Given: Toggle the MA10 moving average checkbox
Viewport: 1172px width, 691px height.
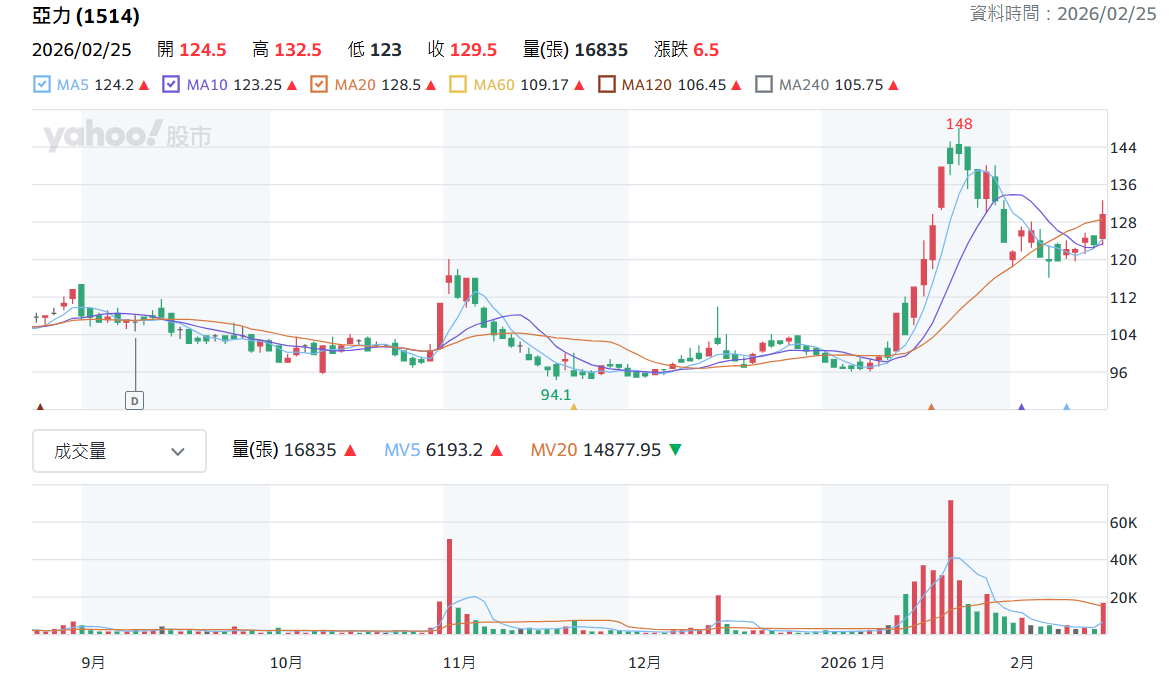Looking at the screenshot, I should pyautogui.click(x=171, y=85).
